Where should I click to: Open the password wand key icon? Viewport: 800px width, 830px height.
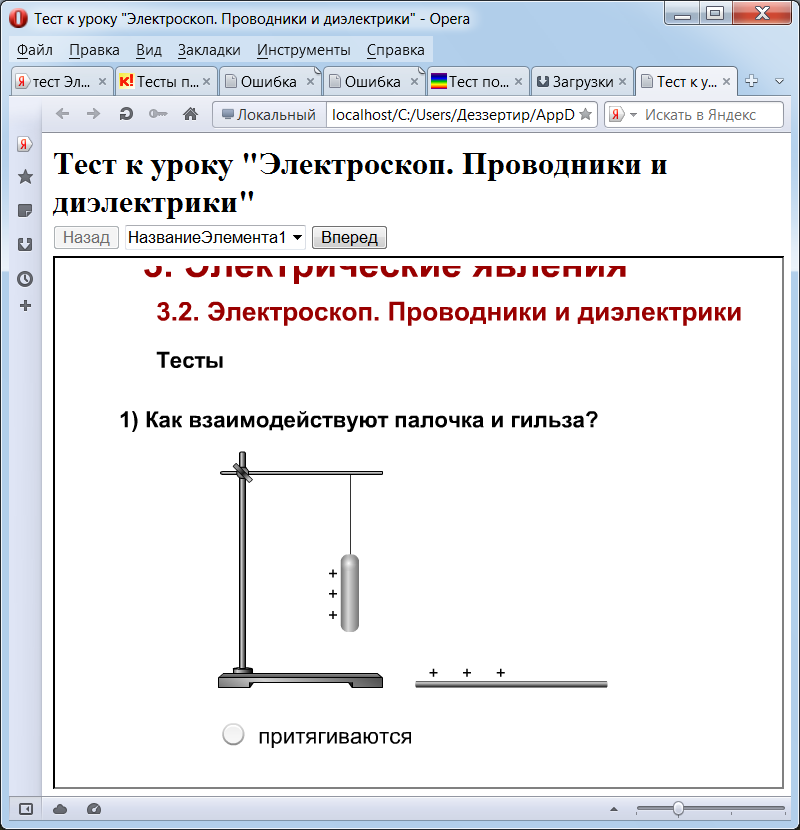pos(158,114)
